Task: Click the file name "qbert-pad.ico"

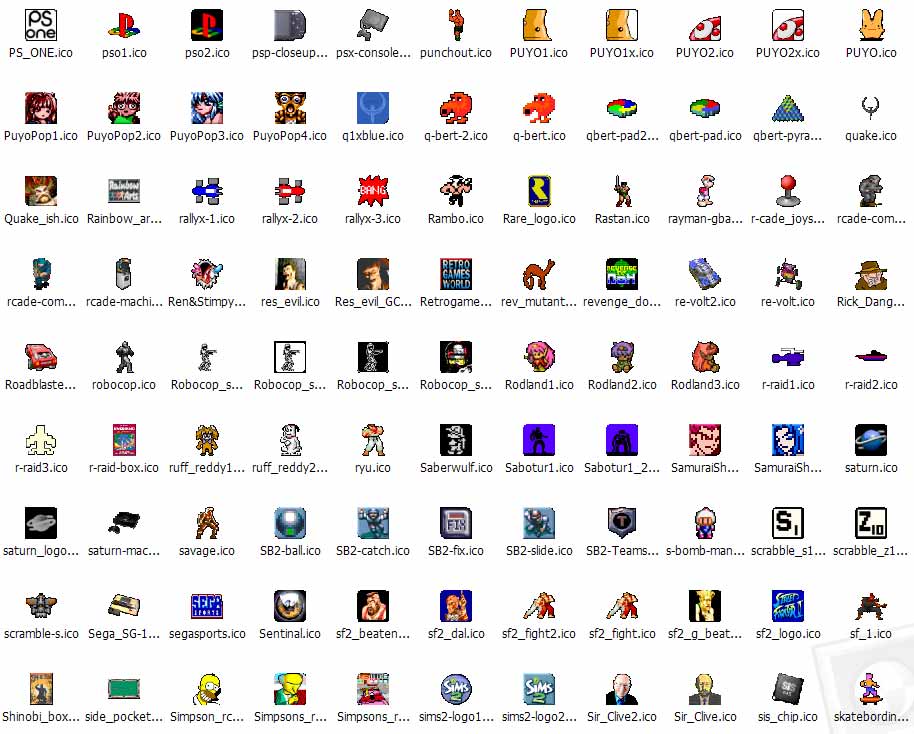Action: point(705,136)
